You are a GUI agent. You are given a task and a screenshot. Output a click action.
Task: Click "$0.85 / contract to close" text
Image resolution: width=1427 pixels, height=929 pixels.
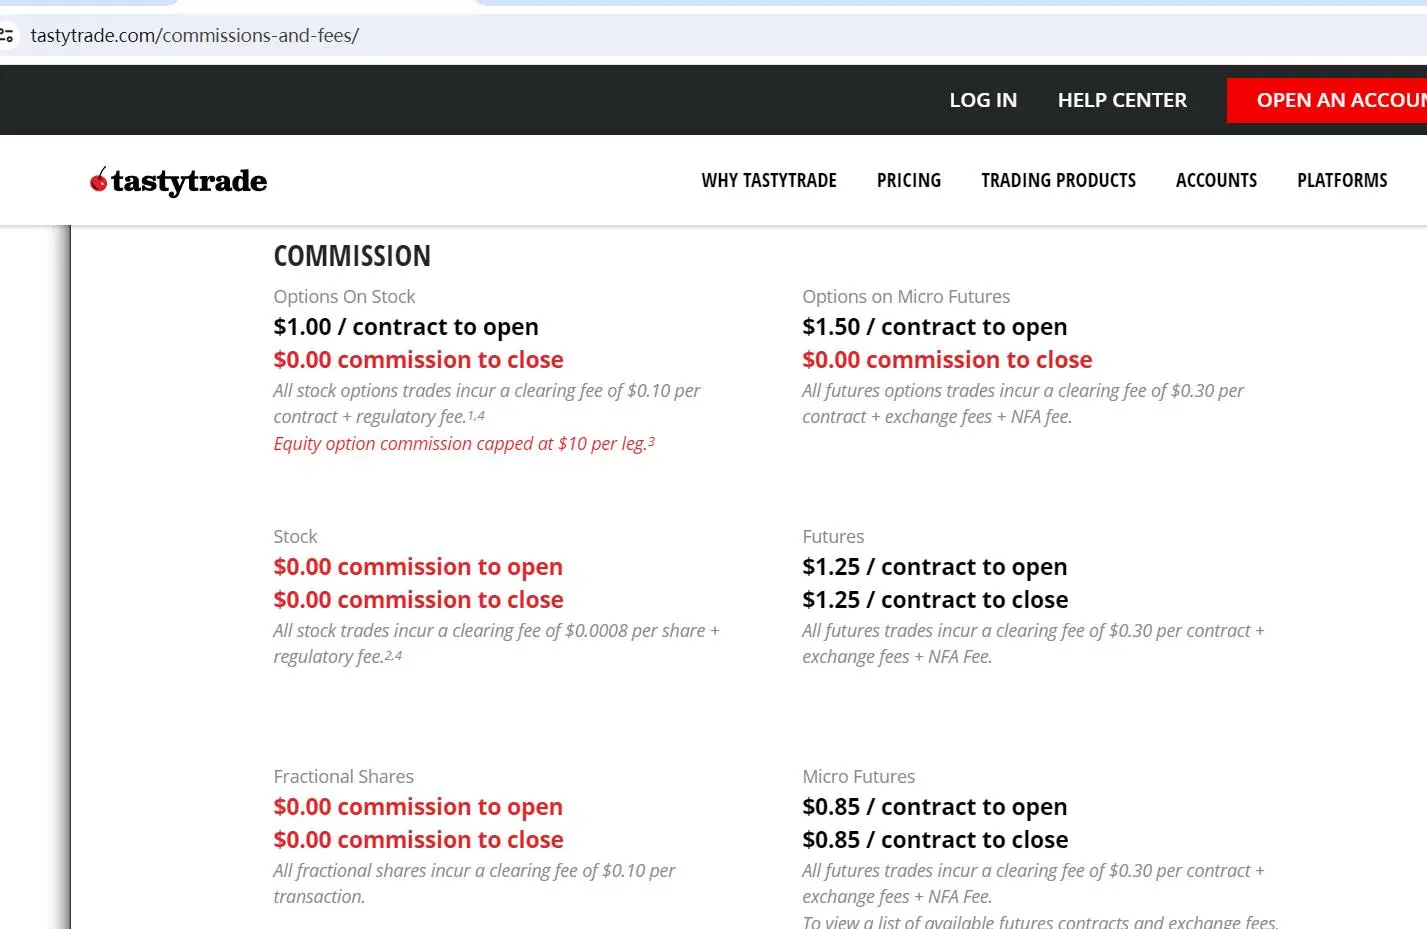(x=935, y=840)
